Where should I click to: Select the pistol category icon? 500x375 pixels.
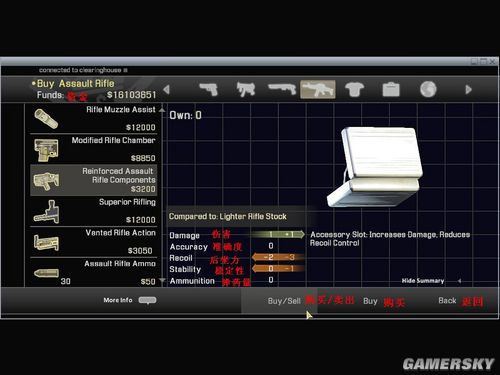pyautogui.click(x=209, y=89)
